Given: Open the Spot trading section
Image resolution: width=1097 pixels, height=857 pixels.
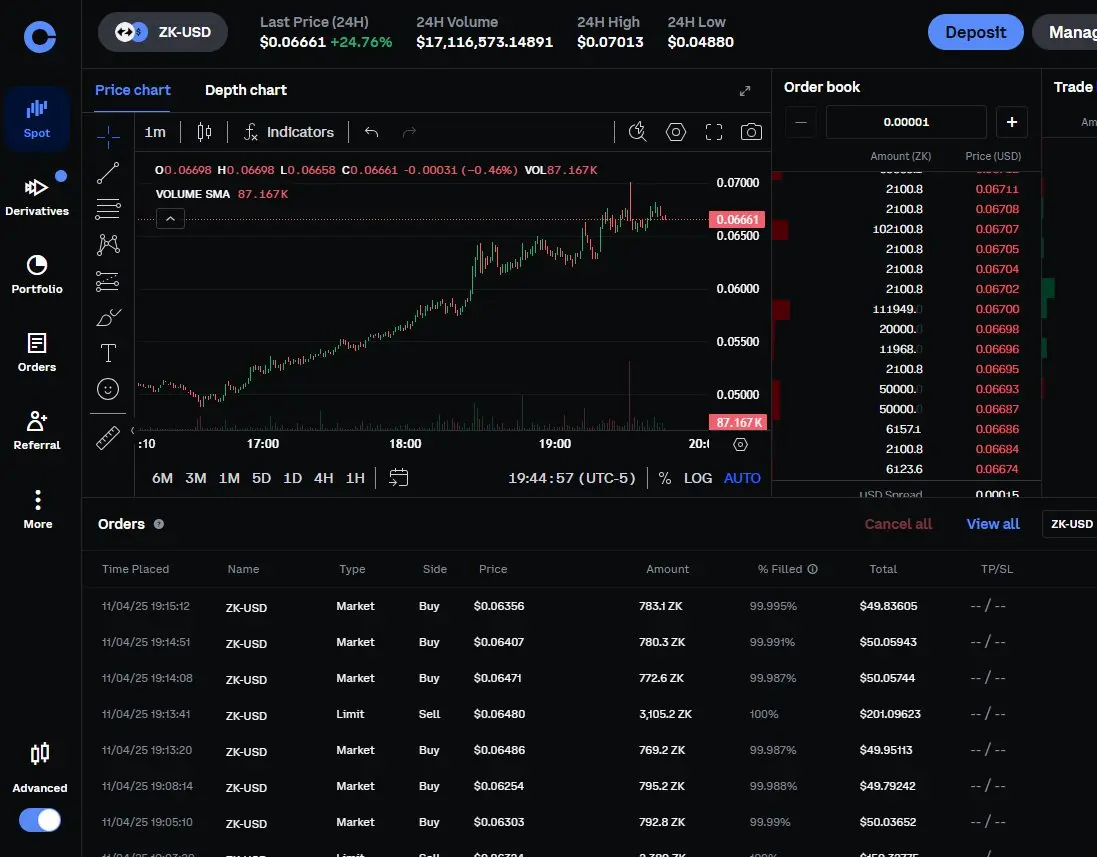Looking at the screenshot, I should 37,119.
